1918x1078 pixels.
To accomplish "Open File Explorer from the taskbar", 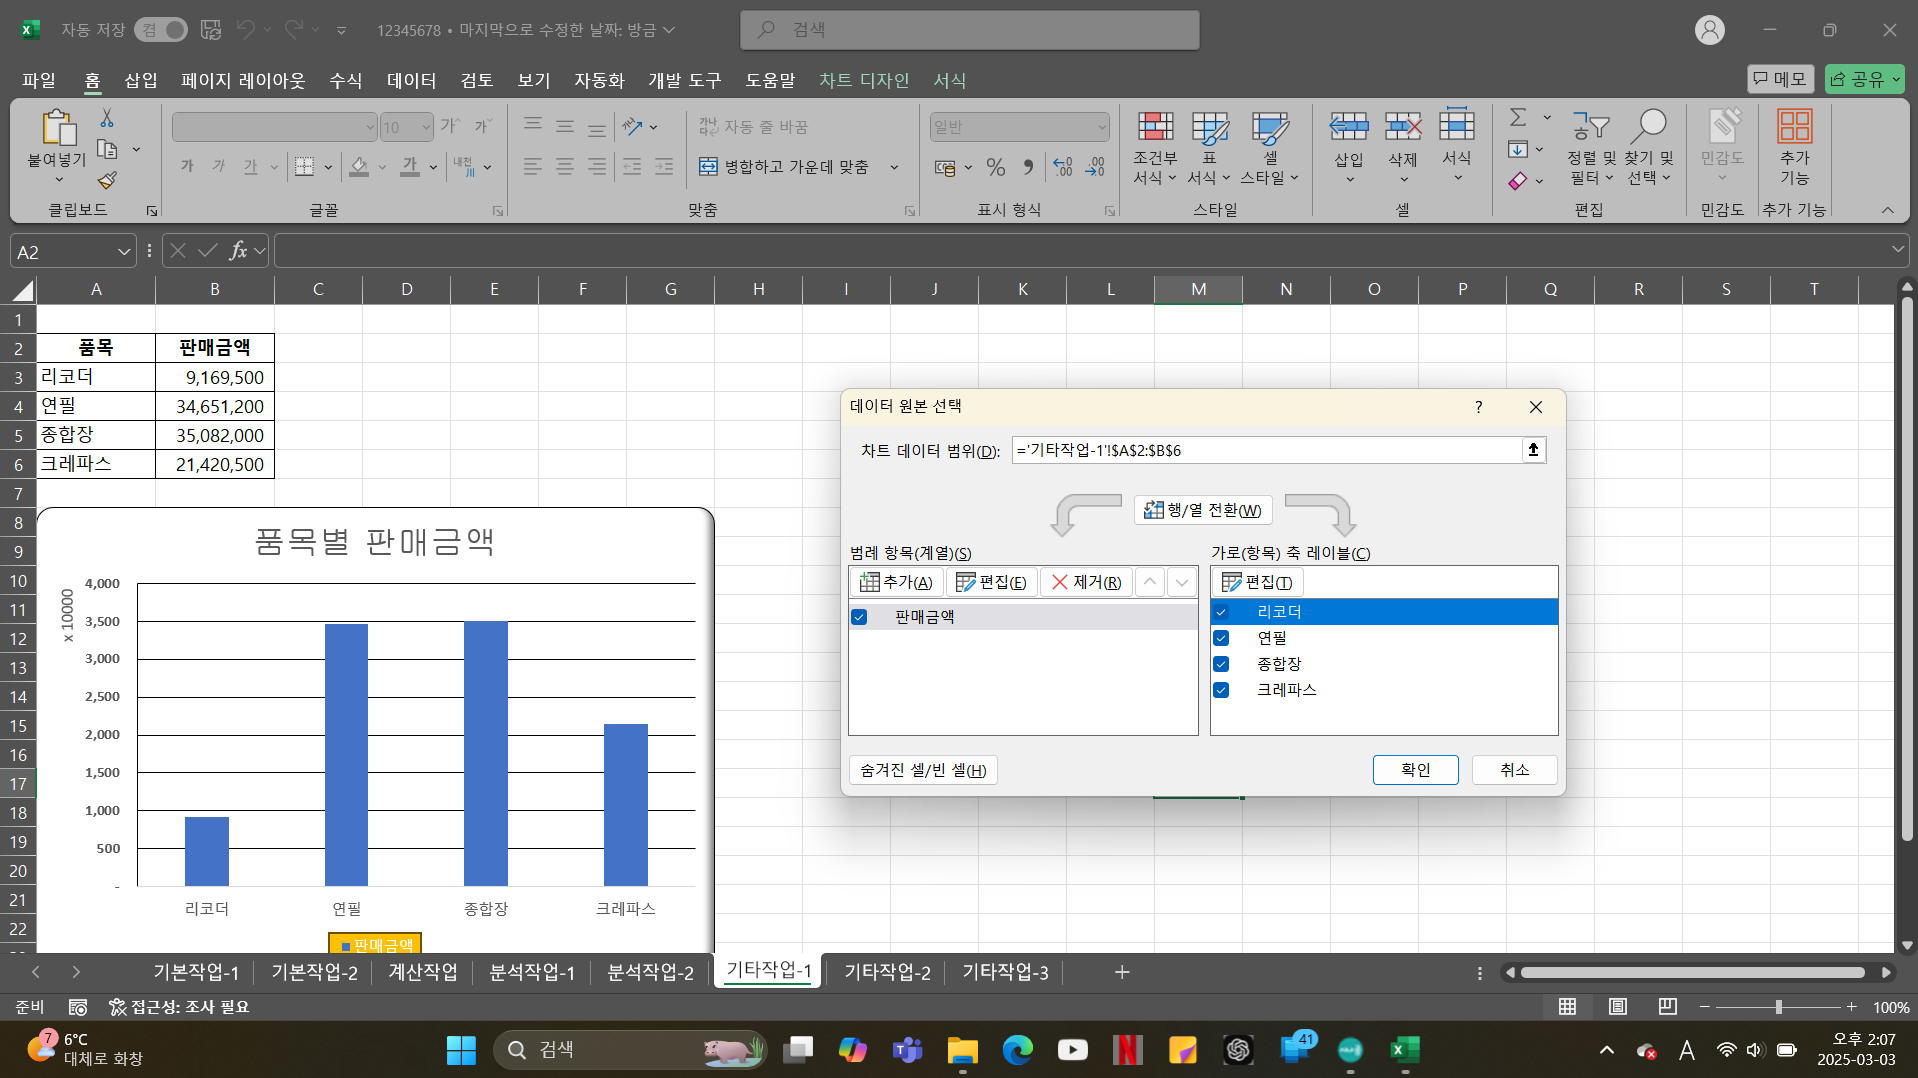I will [x=962, y=1050].
